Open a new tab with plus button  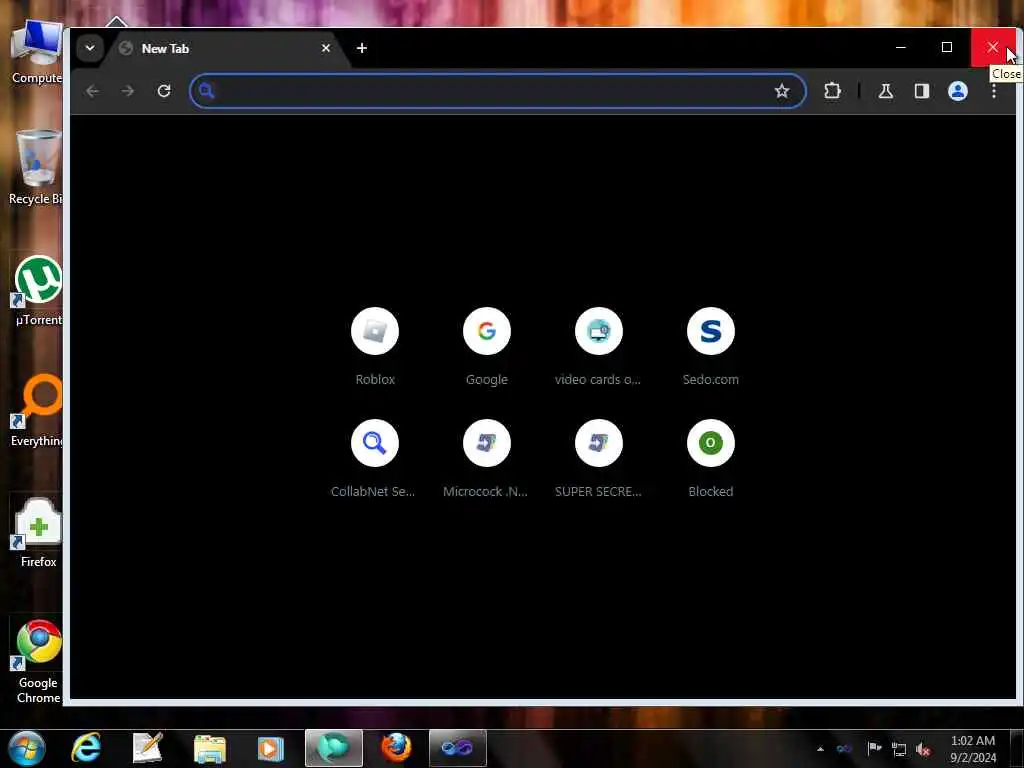click(x=362, y=48)
